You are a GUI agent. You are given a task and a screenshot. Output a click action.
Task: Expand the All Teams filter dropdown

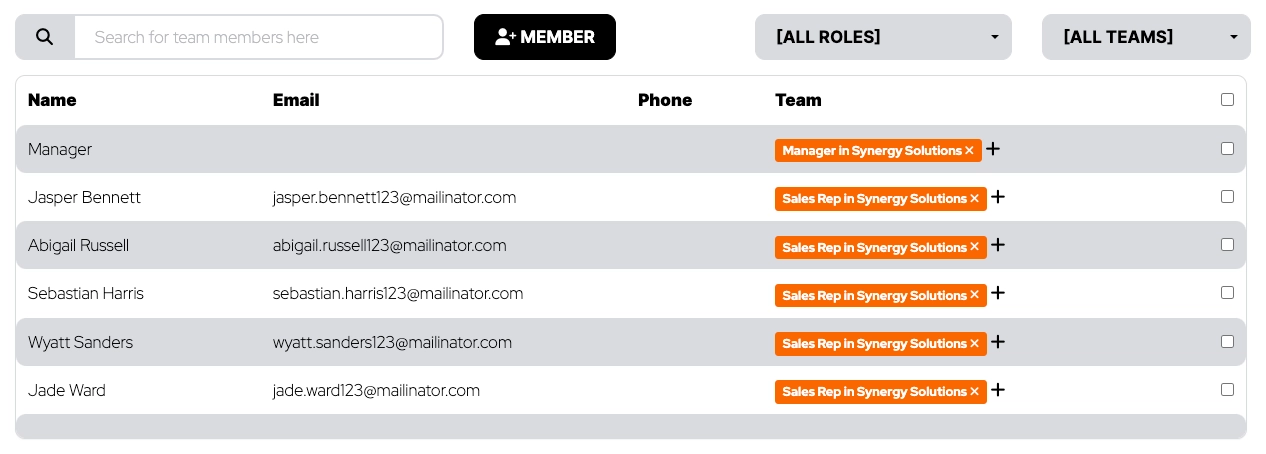pyautogui.click(x=1146, y=37)
